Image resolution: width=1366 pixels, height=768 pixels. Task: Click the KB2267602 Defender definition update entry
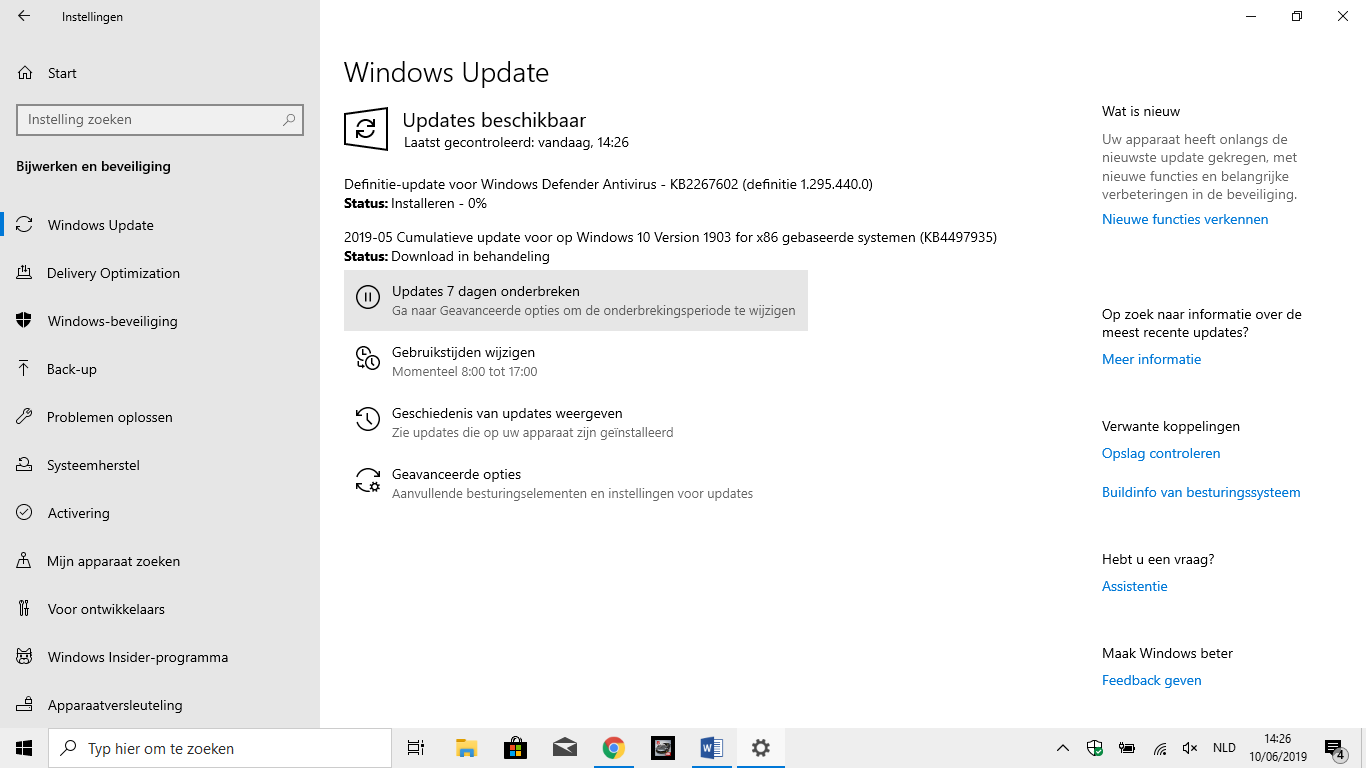coord(608,193)
